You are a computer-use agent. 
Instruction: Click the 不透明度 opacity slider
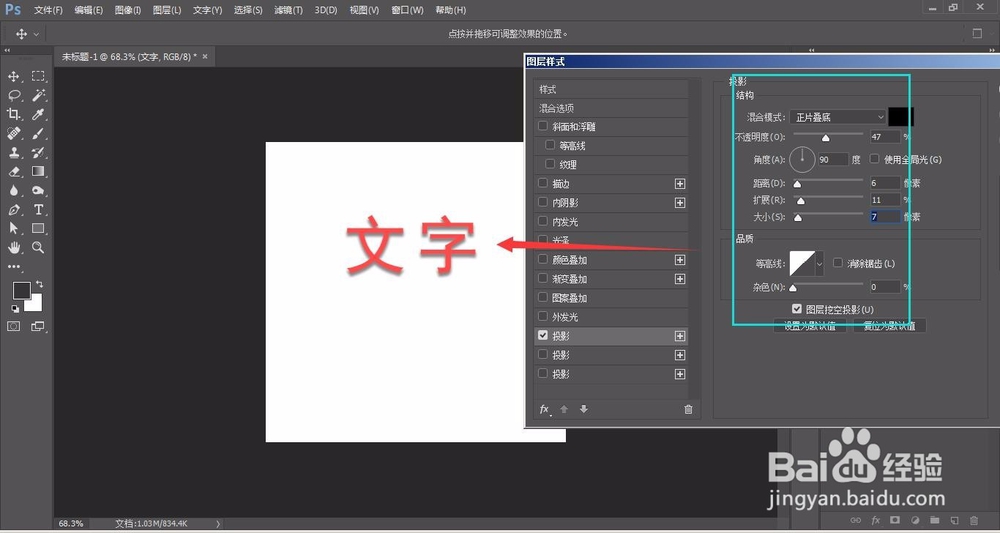pos(826,136)
